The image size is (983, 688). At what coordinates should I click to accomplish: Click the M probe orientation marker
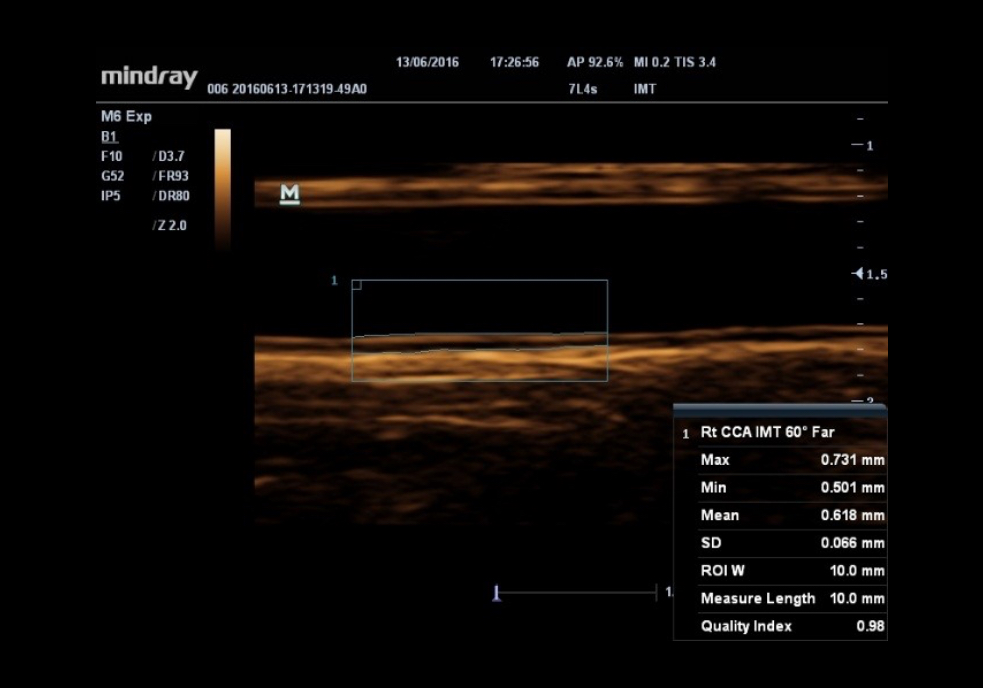pyautogui.click(x=290, y=193)
